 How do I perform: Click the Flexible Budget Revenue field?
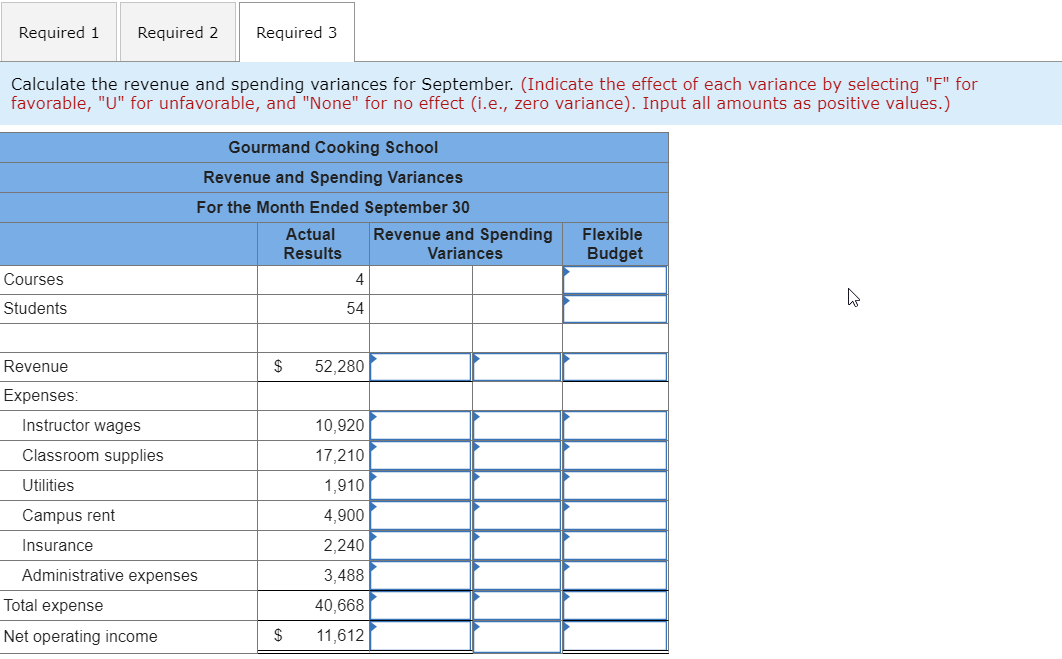coord(614,366)
